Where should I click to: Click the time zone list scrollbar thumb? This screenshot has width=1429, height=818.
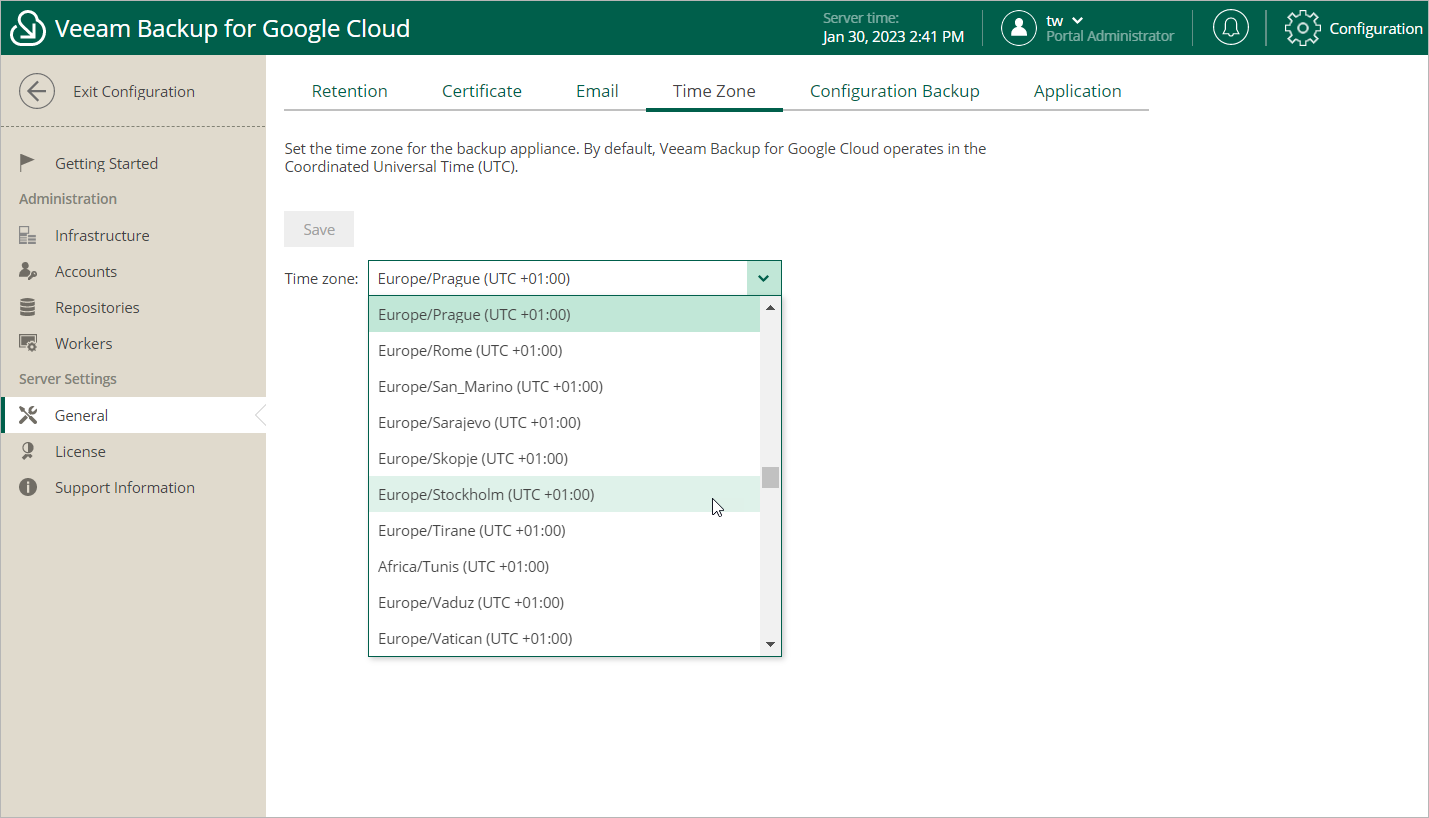pyautogui.click(x=770, y=477)
